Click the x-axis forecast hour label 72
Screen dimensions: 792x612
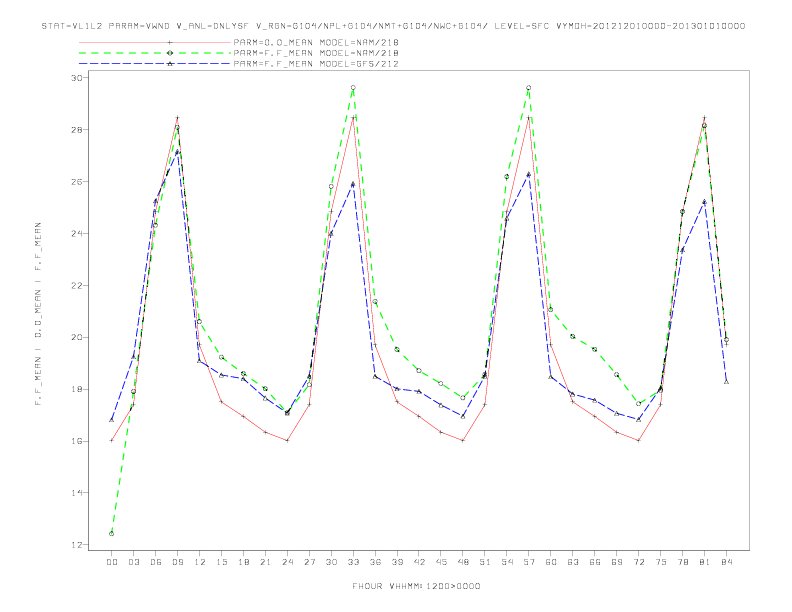click(638, 562)
